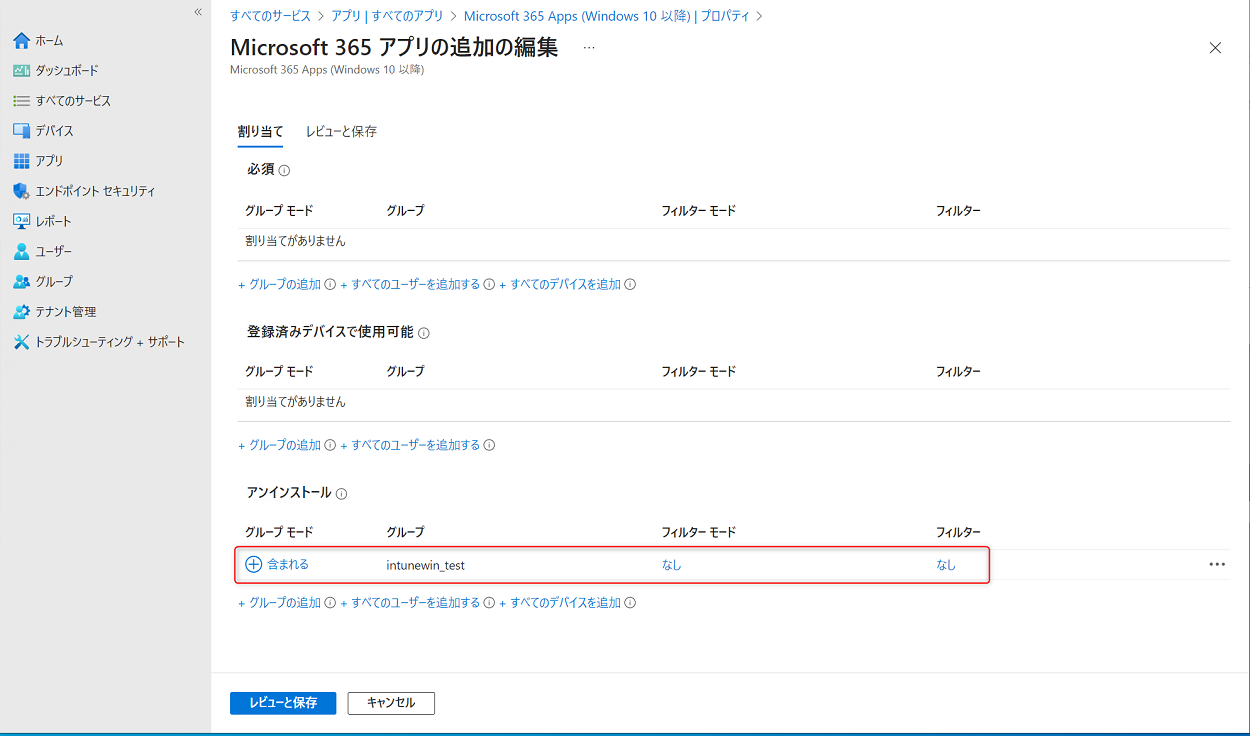Screen dimensions: 1250x736
Task: Click the Home icon in sidebar
Action: tap(22, 41)
